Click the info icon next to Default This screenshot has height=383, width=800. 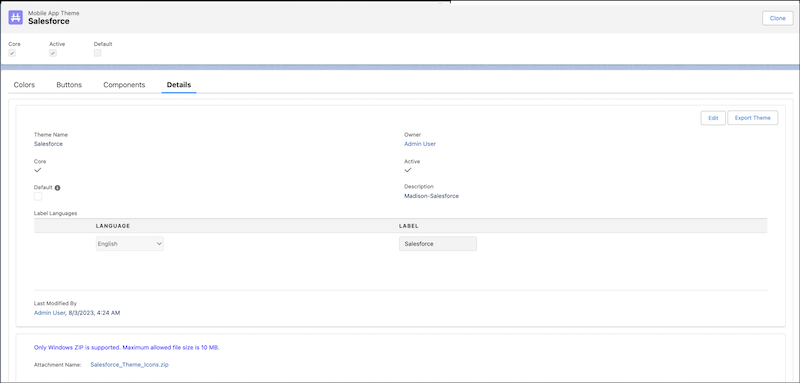pyautogui.click(x=57, y=188)
